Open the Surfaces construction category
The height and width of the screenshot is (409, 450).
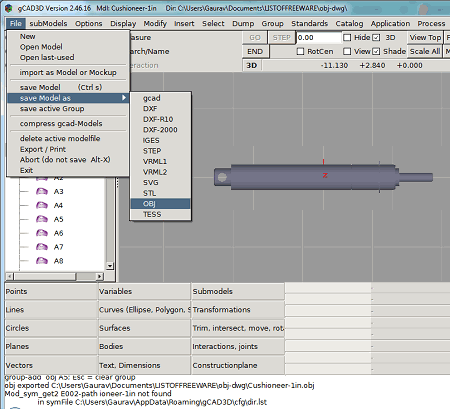144,328
